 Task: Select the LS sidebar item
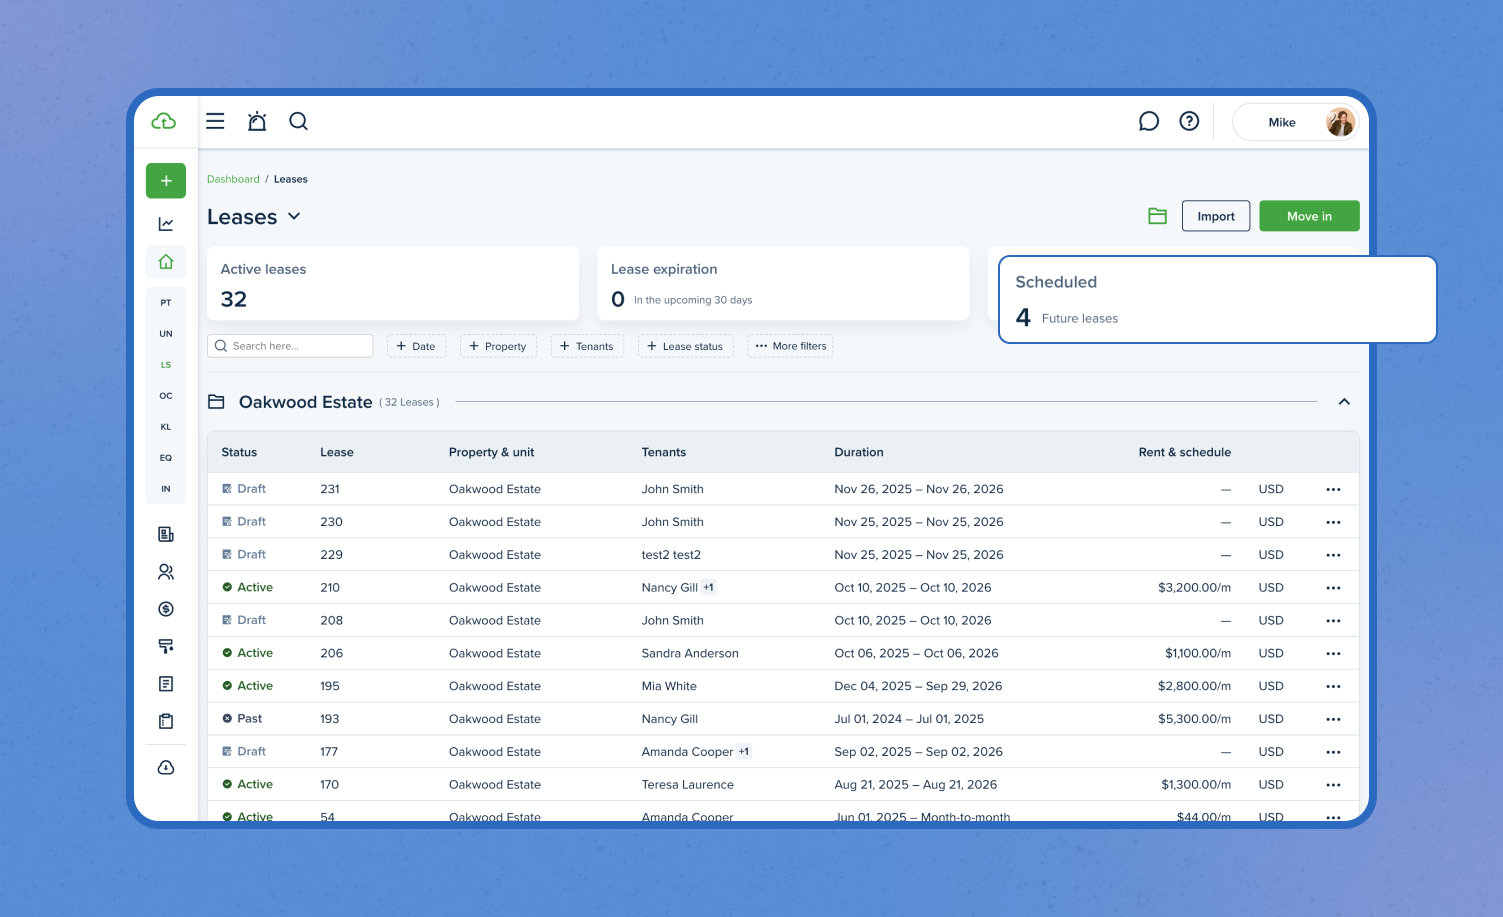click(x=166, y=365)
